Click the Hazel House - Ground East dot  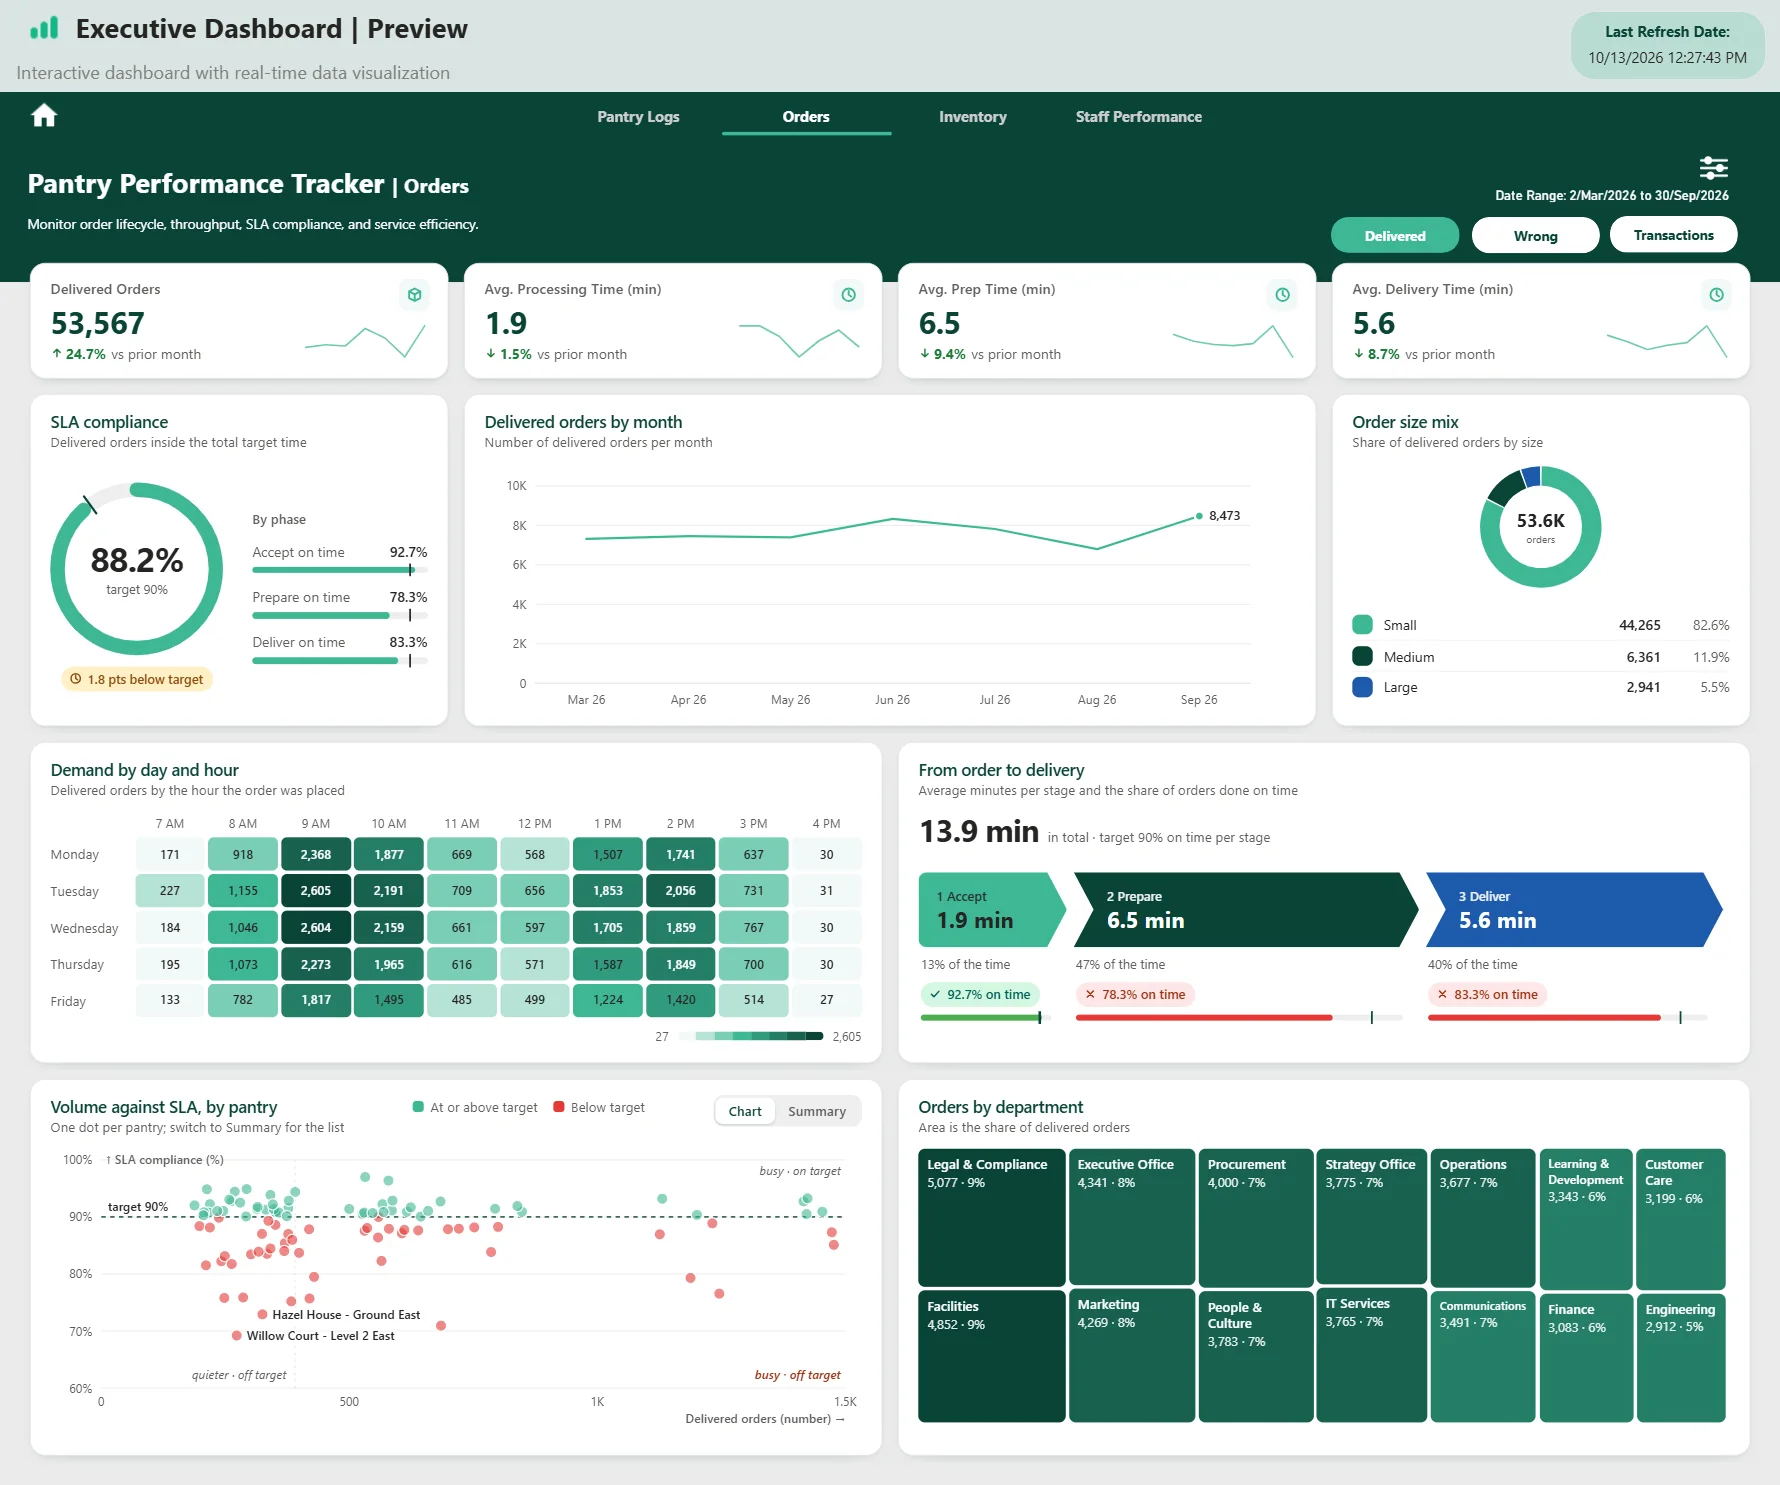(x=262, y=1314)
